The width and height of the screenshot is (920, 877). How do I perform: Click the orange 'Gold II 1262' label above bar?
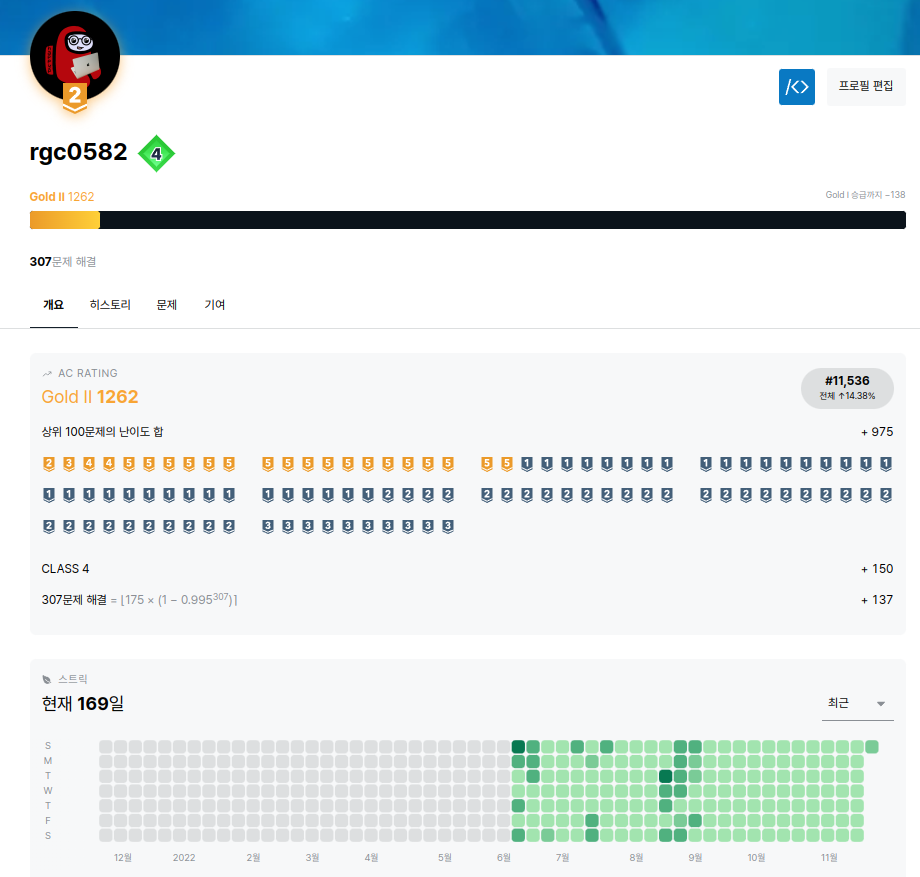62,197
